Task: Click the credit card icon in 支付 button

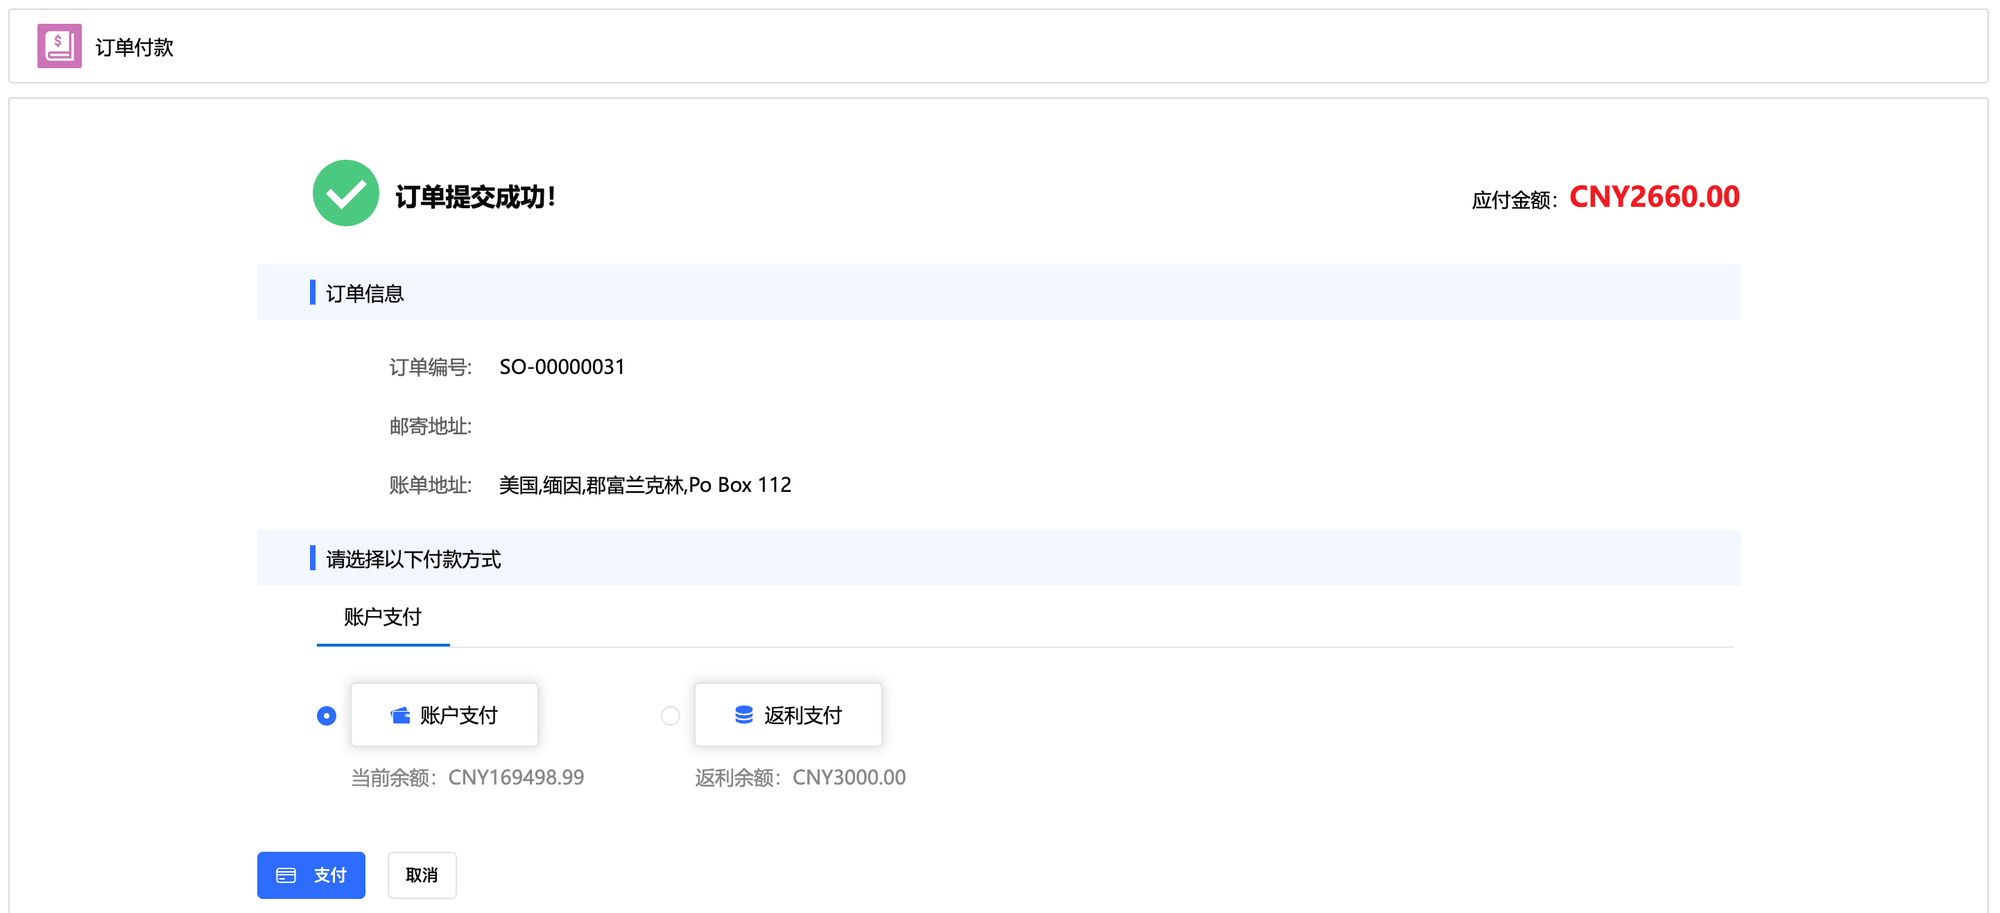Action: click(x=286, y=875)
